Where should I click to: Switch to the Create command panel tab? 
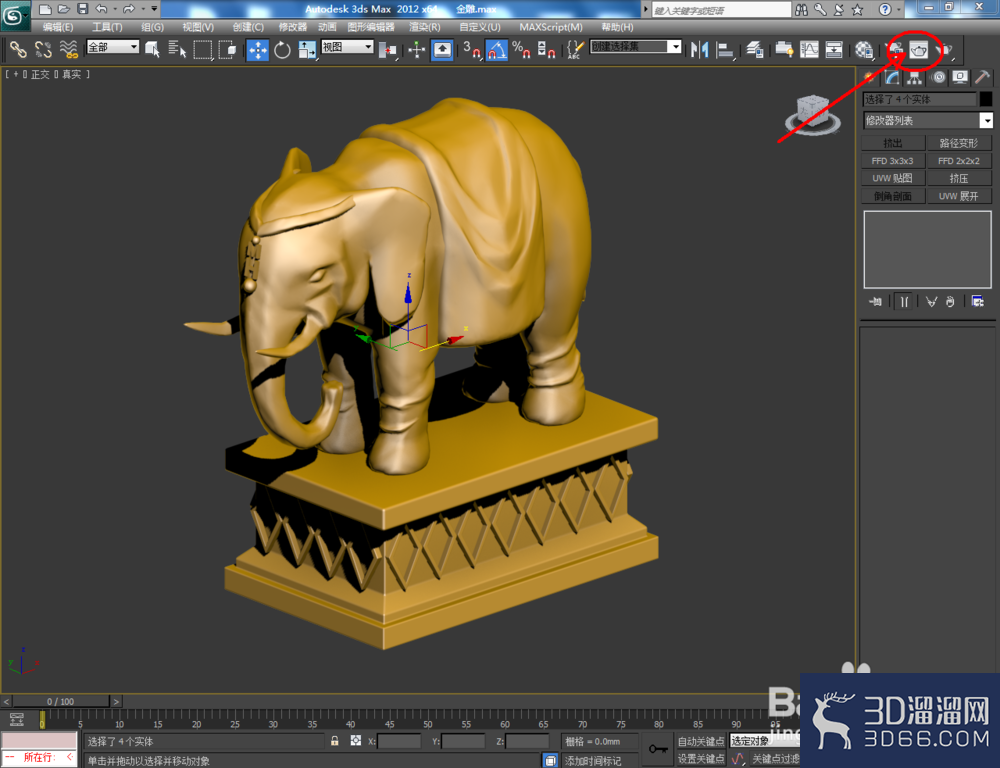coord(869,77)
